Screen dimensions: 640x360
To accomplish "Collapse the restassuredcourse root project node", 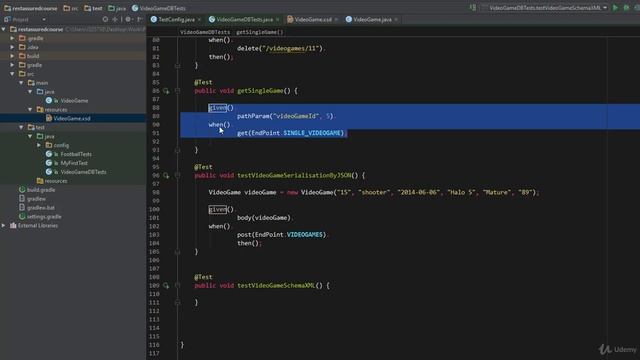I will [x=4, y=29].
